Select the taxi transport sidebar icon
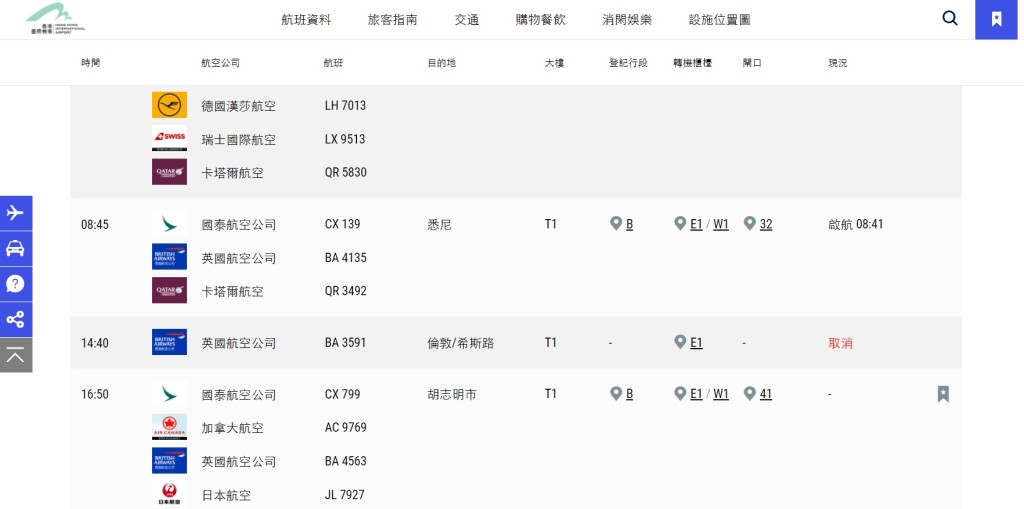The height and width of the screenshot is (509, 1024). click(x=16, y=248)
